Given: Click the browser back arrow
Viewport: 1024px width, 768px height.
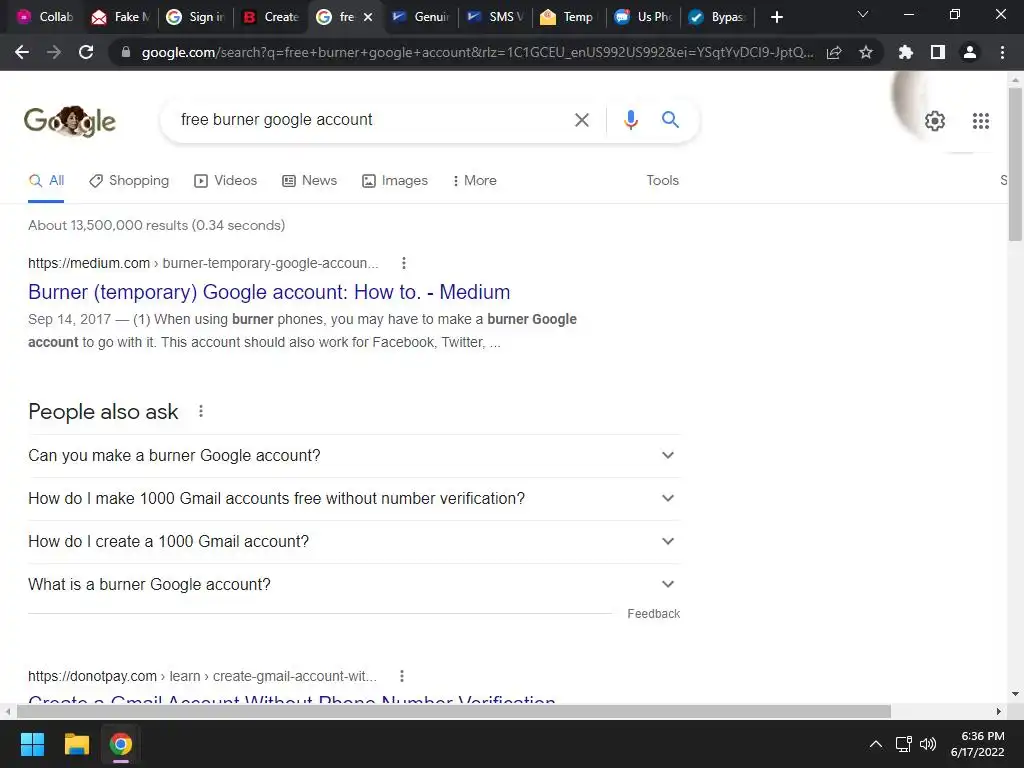Looking at the screenshot, I should point(22,52).
